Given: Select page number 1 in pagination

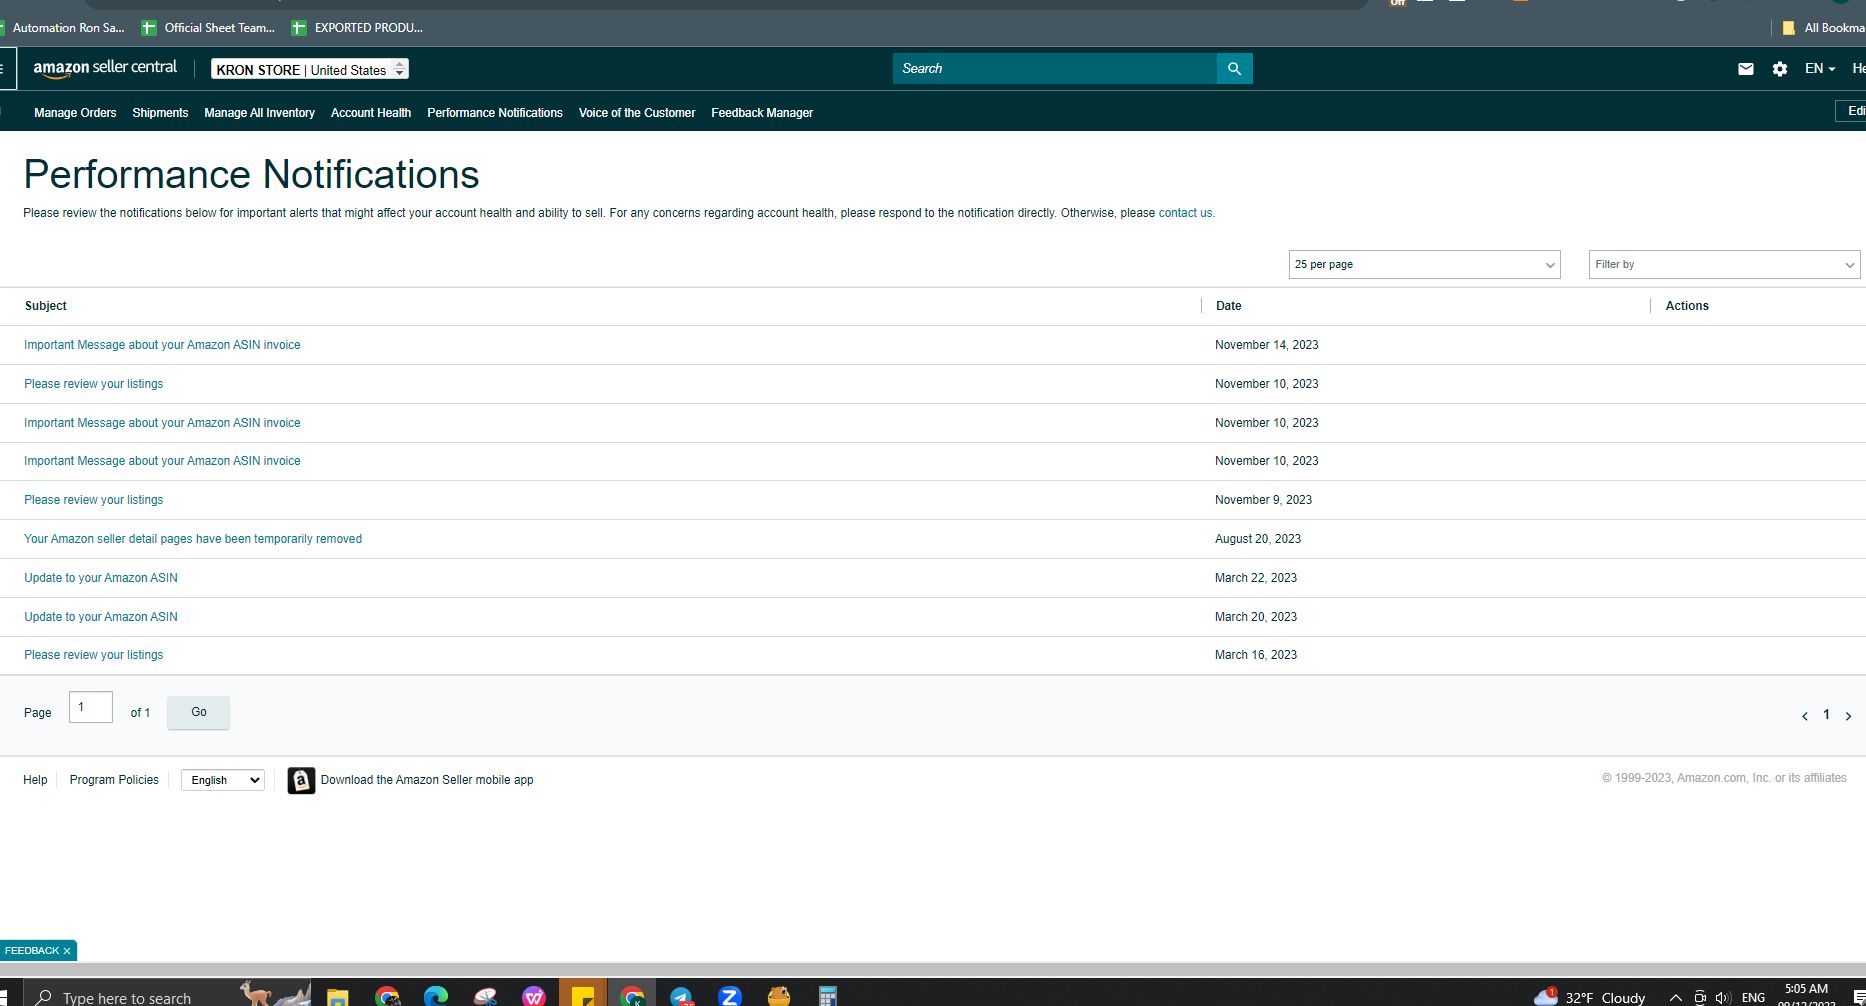Looking at the screenshot, I should [x=1826, y=715].
